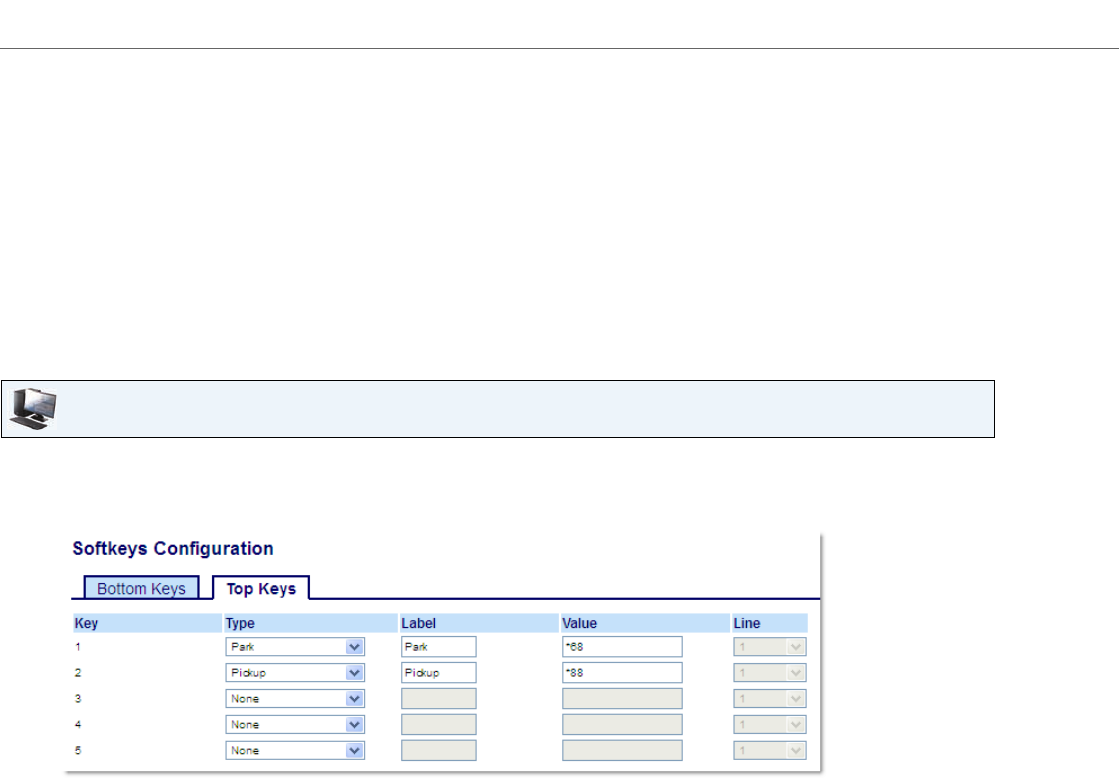This screenshot has width=1119, height=778.
Task: Click the Value field containing *68
Action: (x=622, y=647)
